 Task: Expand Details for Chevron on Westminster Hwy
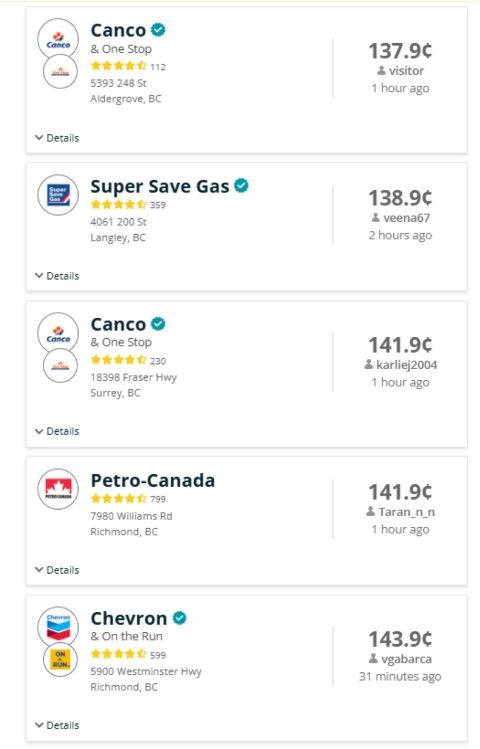[x=57, y=725]
